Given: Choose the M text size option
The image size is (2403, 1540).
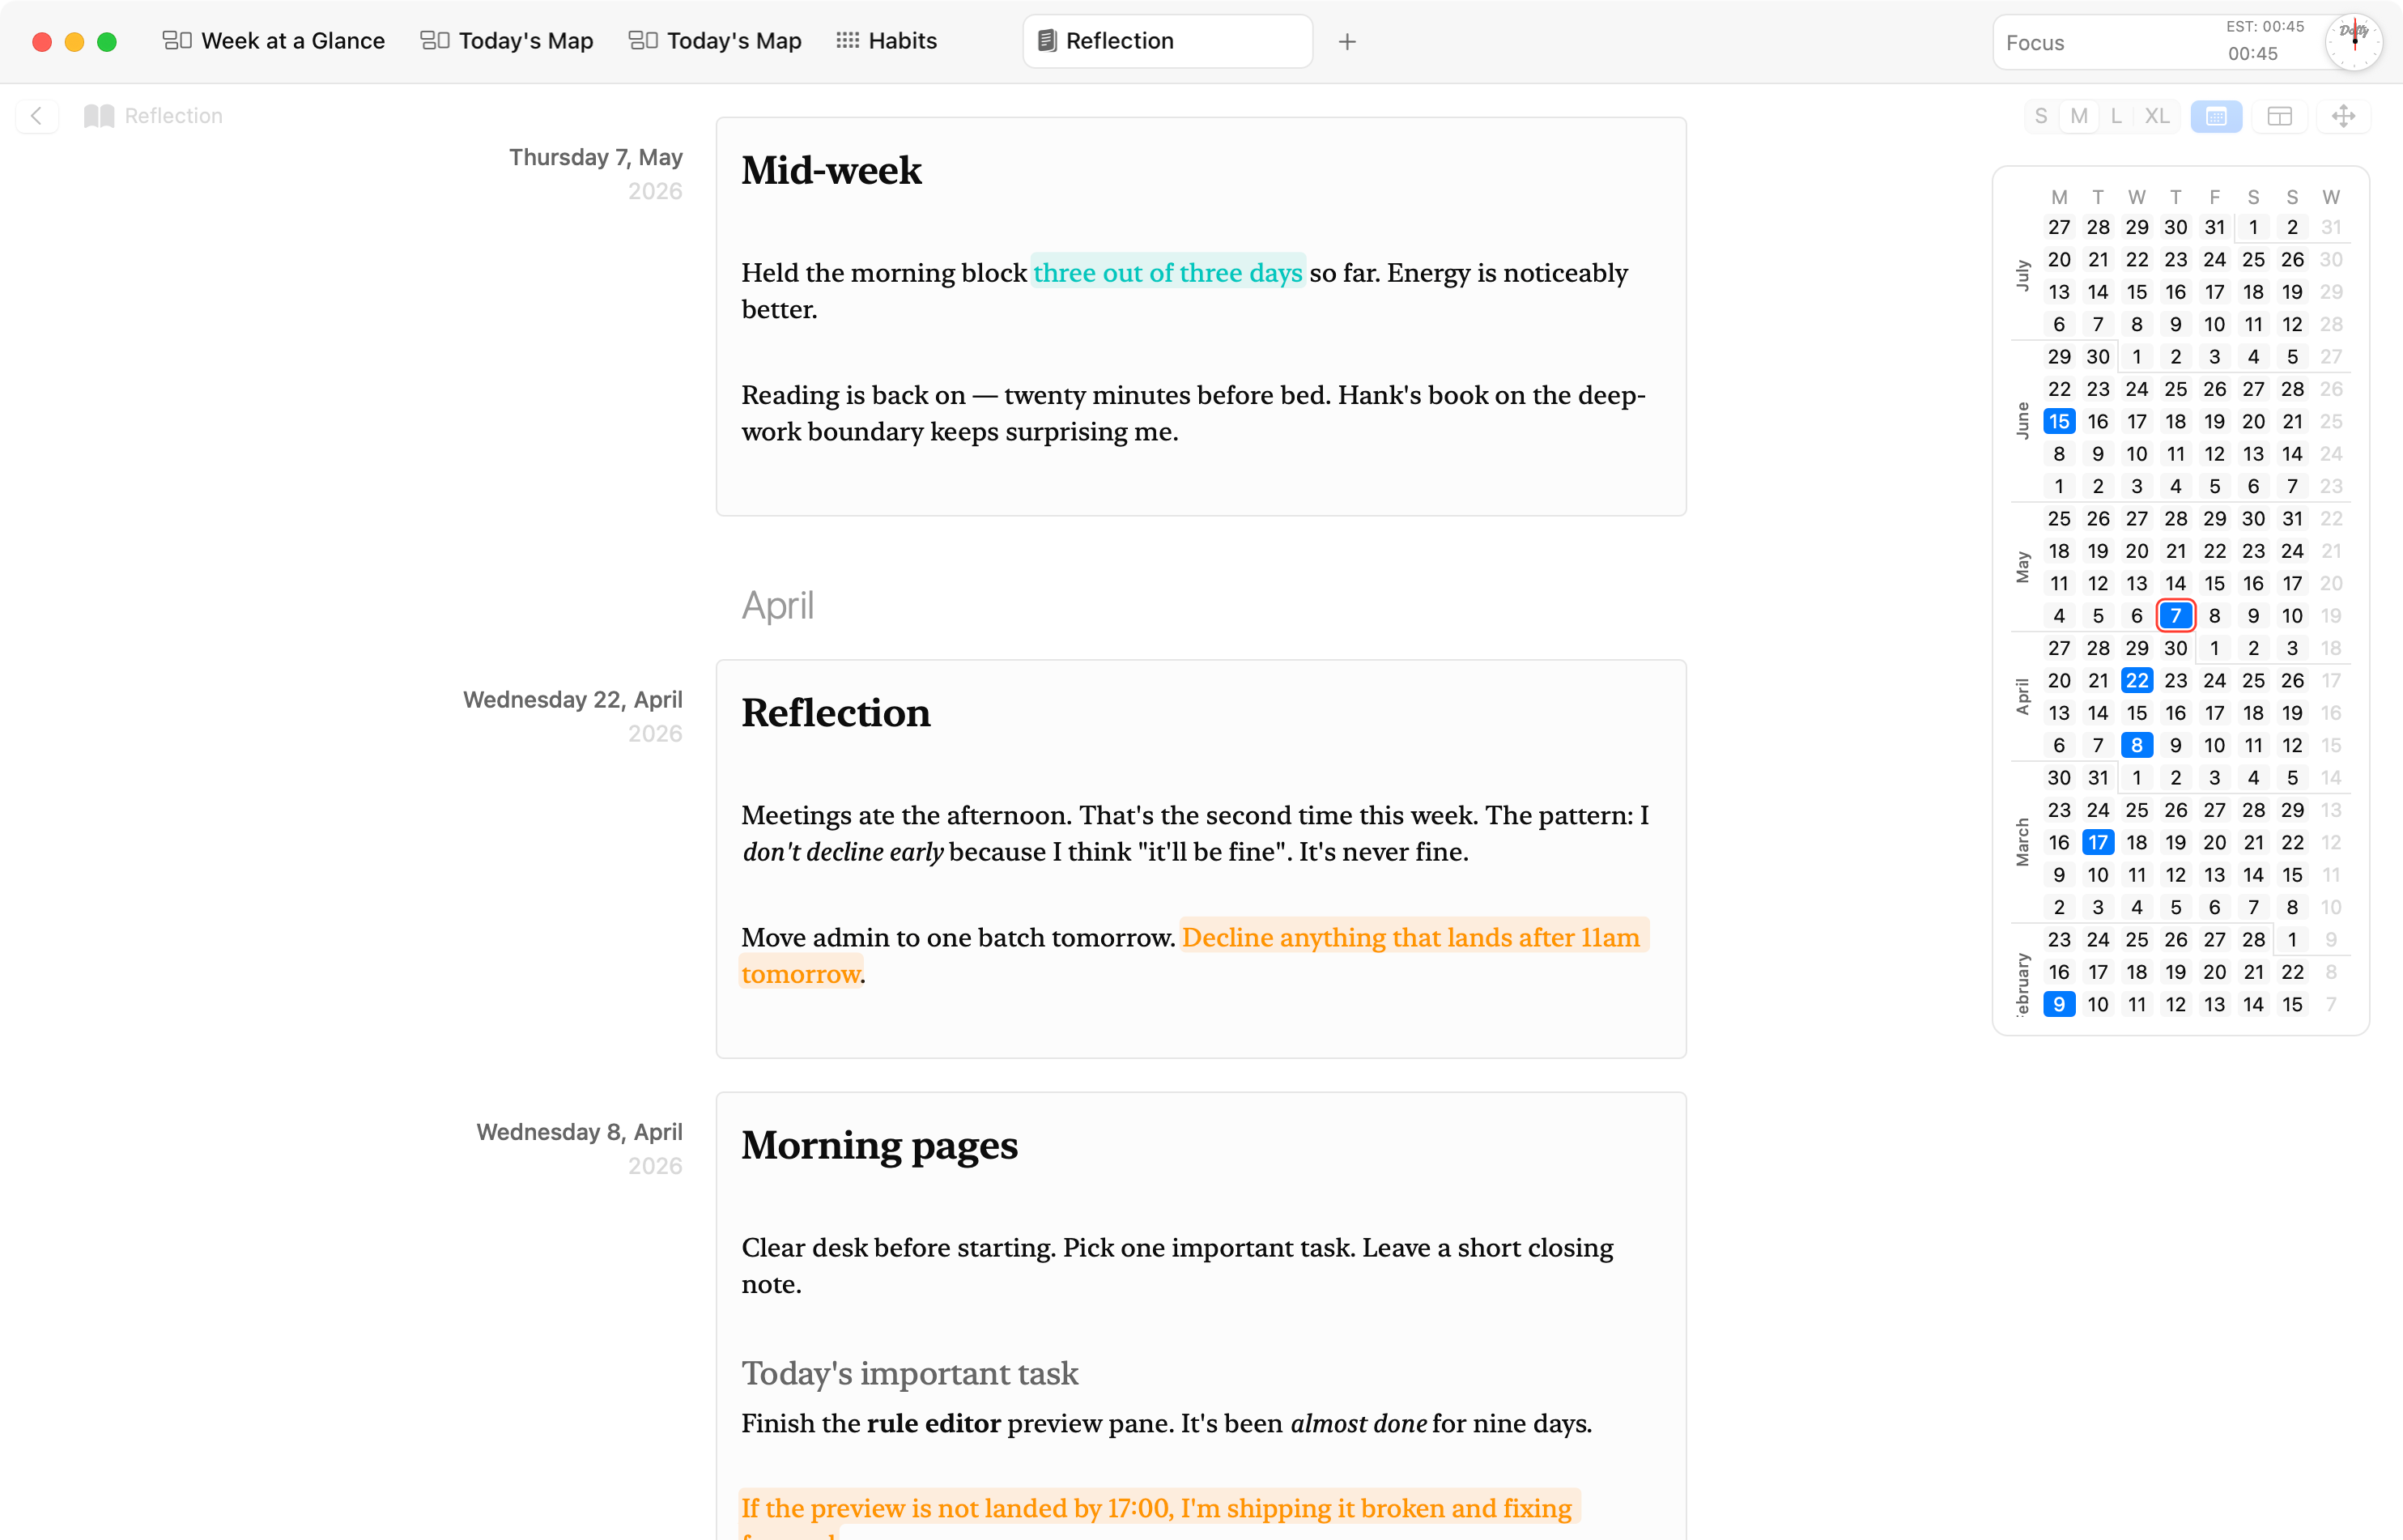Looking at the screenshot, I should [2079, 116].
